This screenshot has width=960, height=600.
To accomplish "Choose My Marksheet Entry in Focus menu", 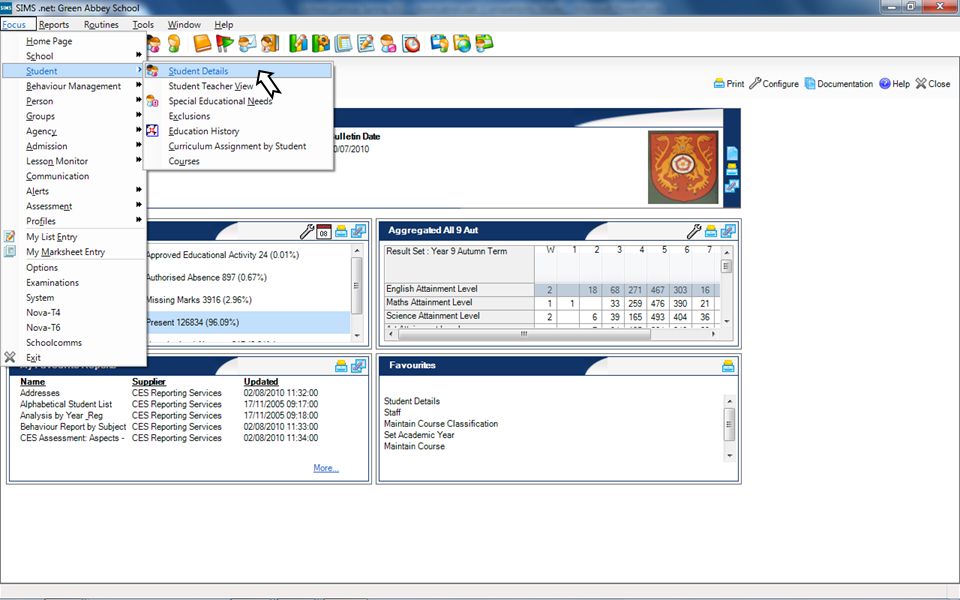I will (75, 252).
